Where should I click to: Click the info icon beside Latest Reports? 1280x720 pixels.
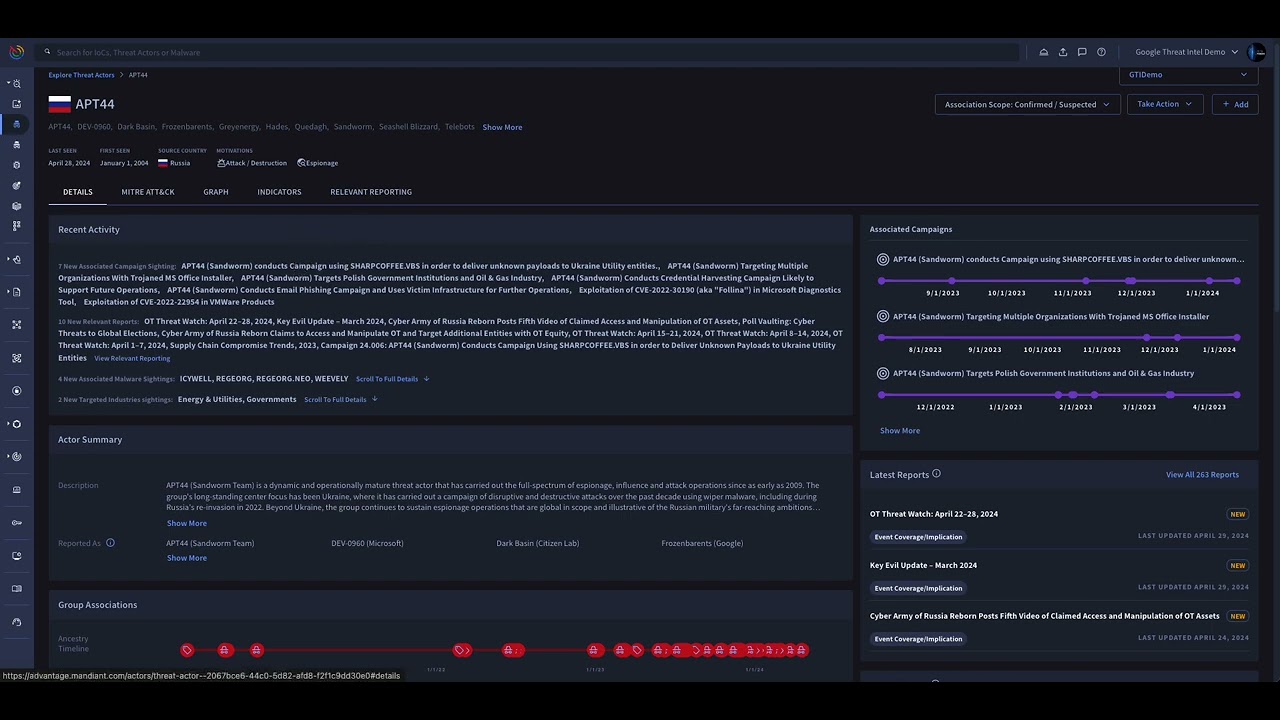click(936, 474)
